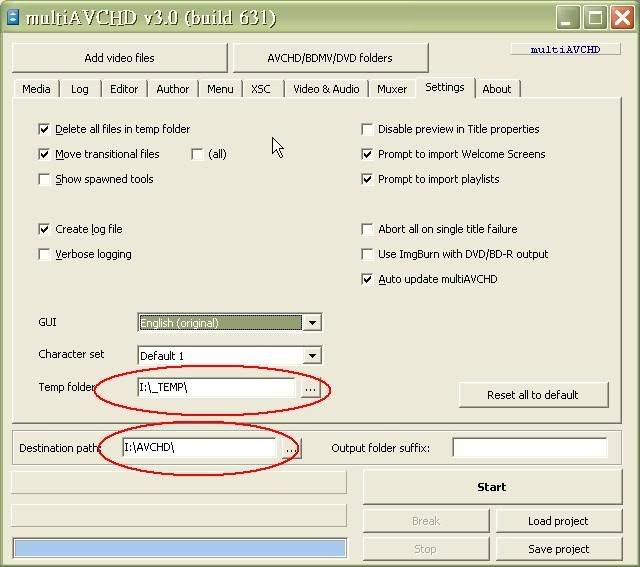Open the Character set dropdown
Image resolution: width=640 pixels, height=567 pixels.
(x=312, y=356)
